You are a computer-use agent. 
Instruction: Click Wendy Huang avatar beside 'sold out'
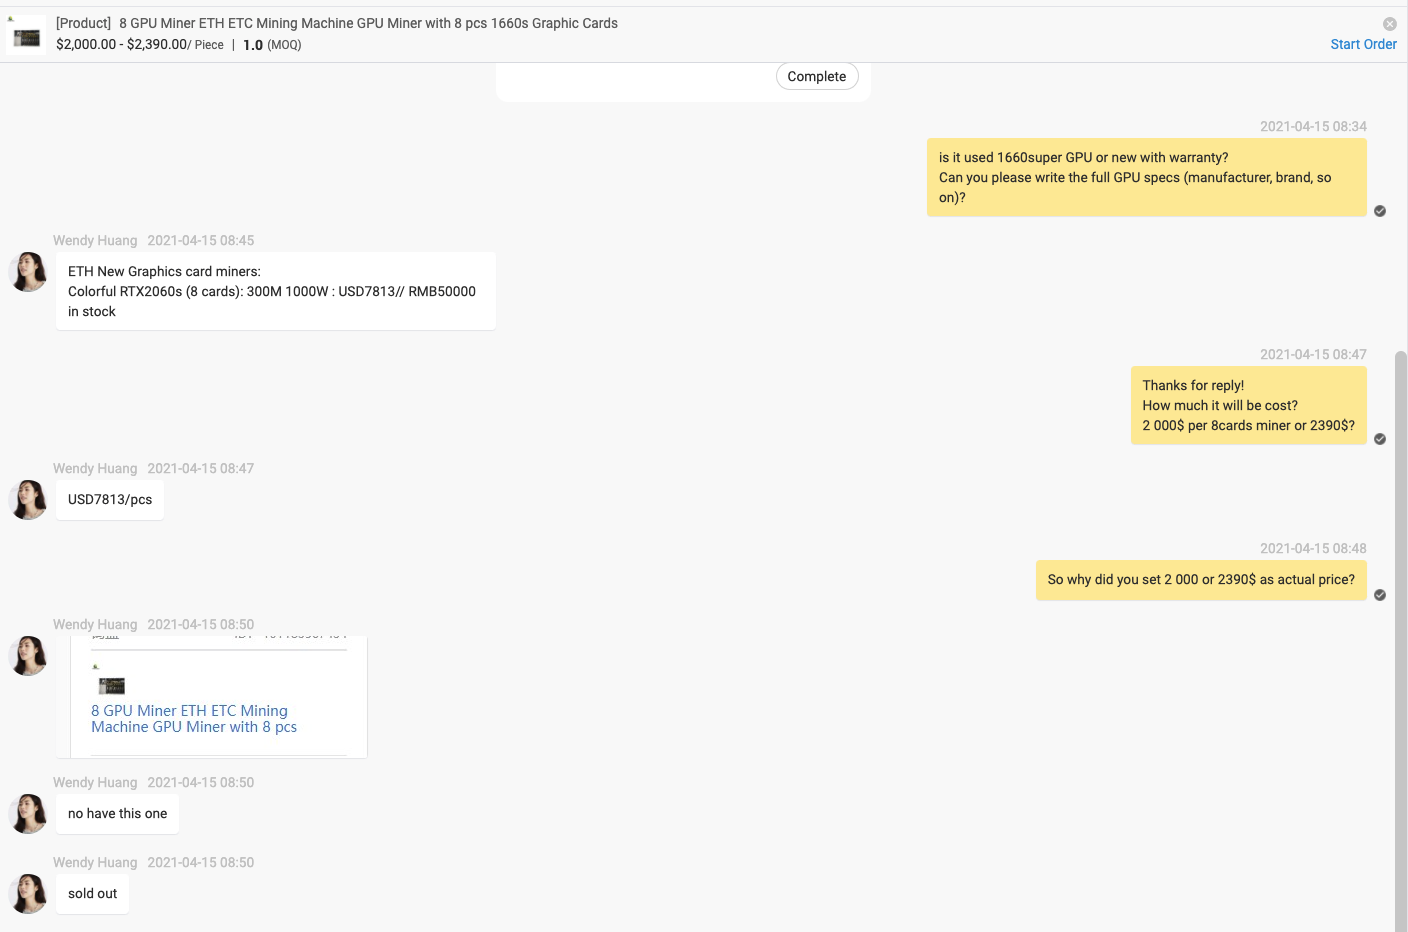point(28,894)
